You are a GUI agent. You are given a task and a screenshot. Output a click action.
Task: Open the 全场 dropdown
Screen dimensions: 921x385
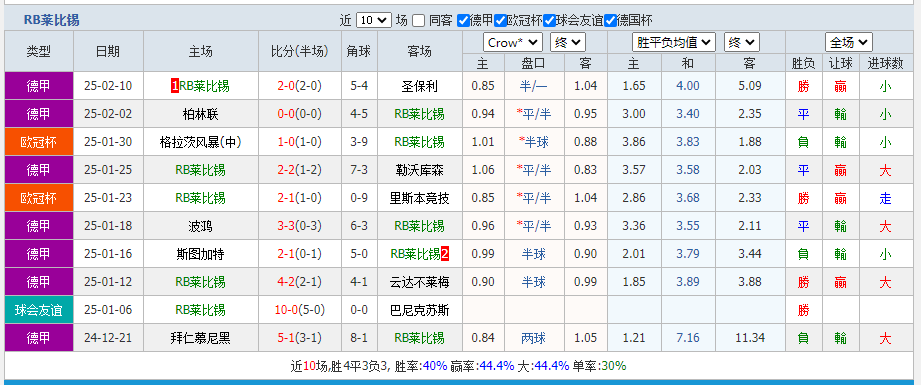click(x=849, y=42)
